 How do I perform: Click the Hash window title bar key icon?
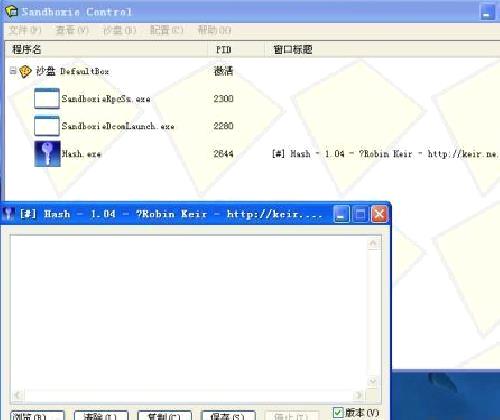8,214
